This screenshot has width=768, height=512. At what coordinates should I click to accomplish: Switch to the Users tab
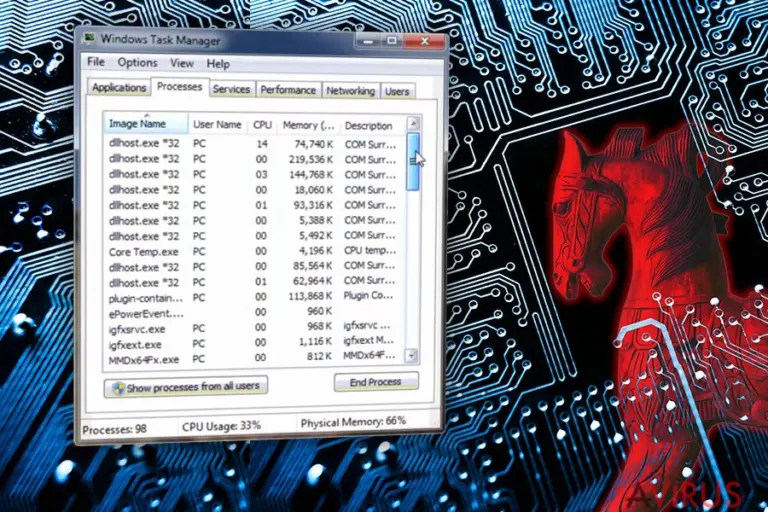(x=397, y=91)
